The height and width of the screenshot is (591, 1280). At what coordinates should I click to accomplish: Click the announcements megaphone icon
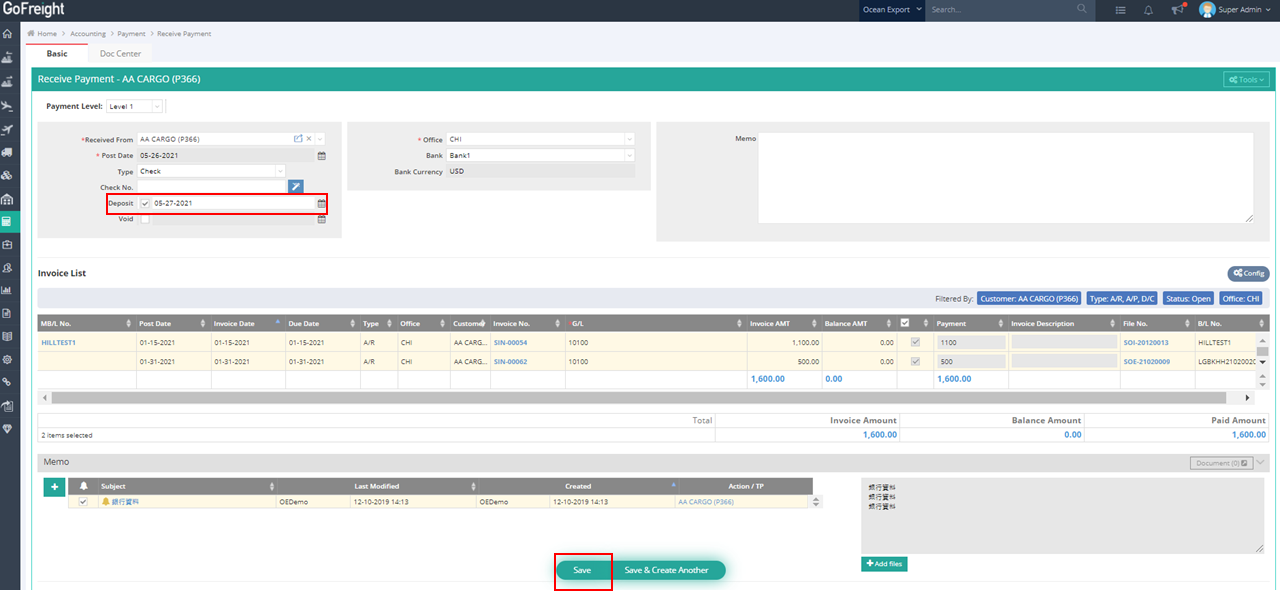coord(1177,10)
